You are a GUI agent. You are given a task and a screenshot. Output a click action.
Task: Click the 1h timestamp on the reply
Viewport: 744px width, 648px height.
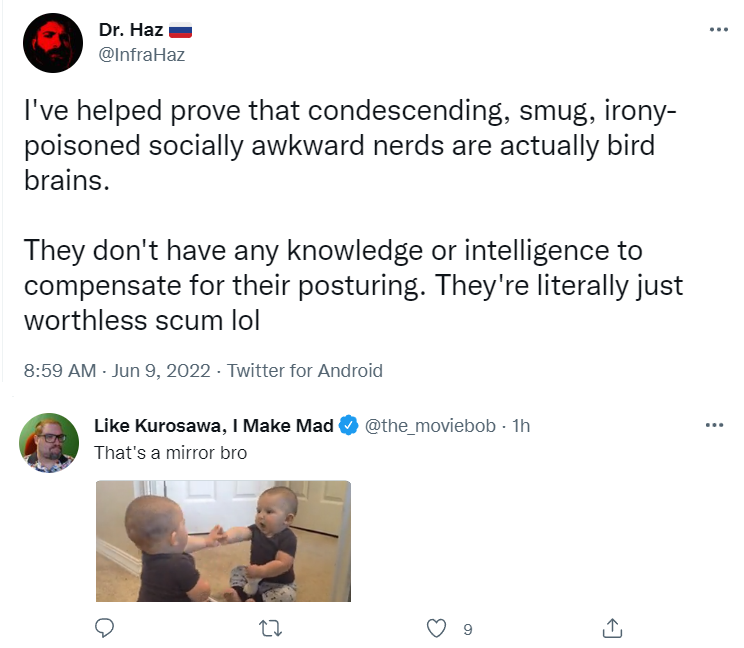[x=520, y=425]
